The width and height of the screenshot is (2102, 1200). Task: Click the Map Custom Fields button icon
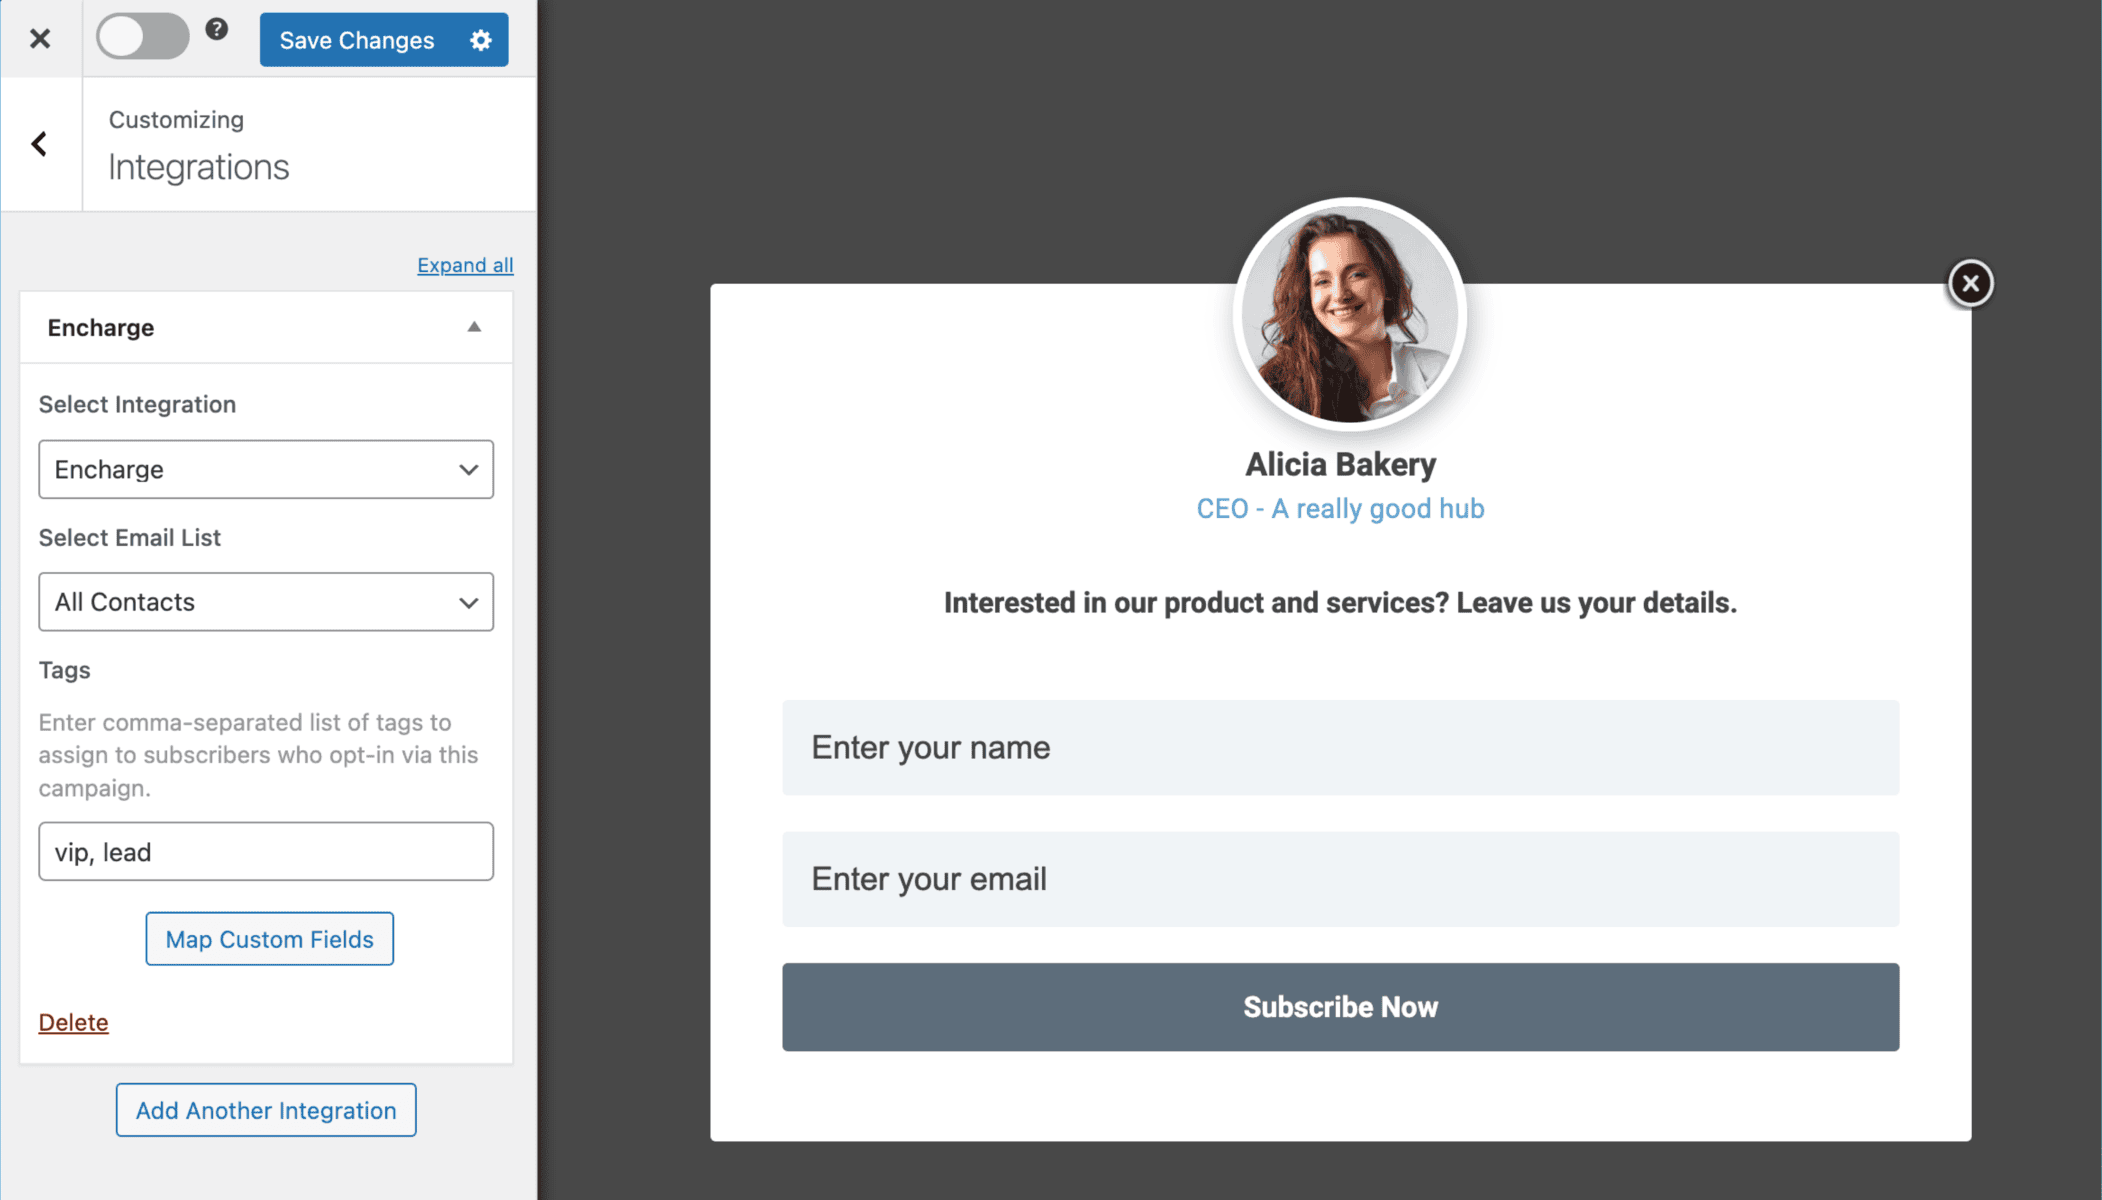point(267,939)
